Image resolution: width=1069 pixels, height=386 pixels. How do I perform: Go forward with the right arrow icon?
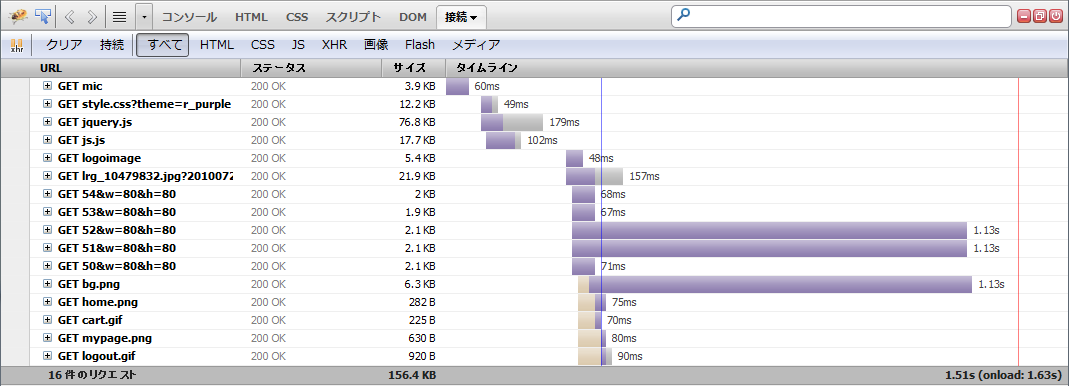click(92, 16)
